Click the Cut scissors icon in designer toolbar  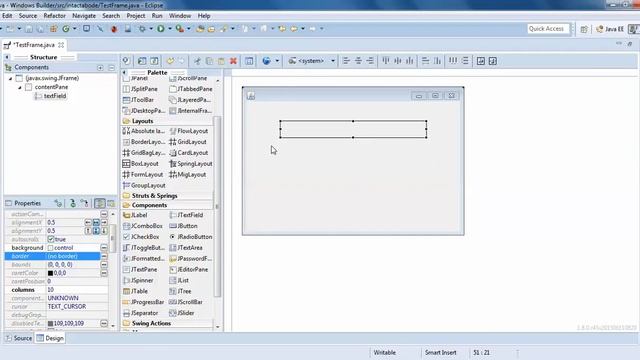click(x=197, y=61)
